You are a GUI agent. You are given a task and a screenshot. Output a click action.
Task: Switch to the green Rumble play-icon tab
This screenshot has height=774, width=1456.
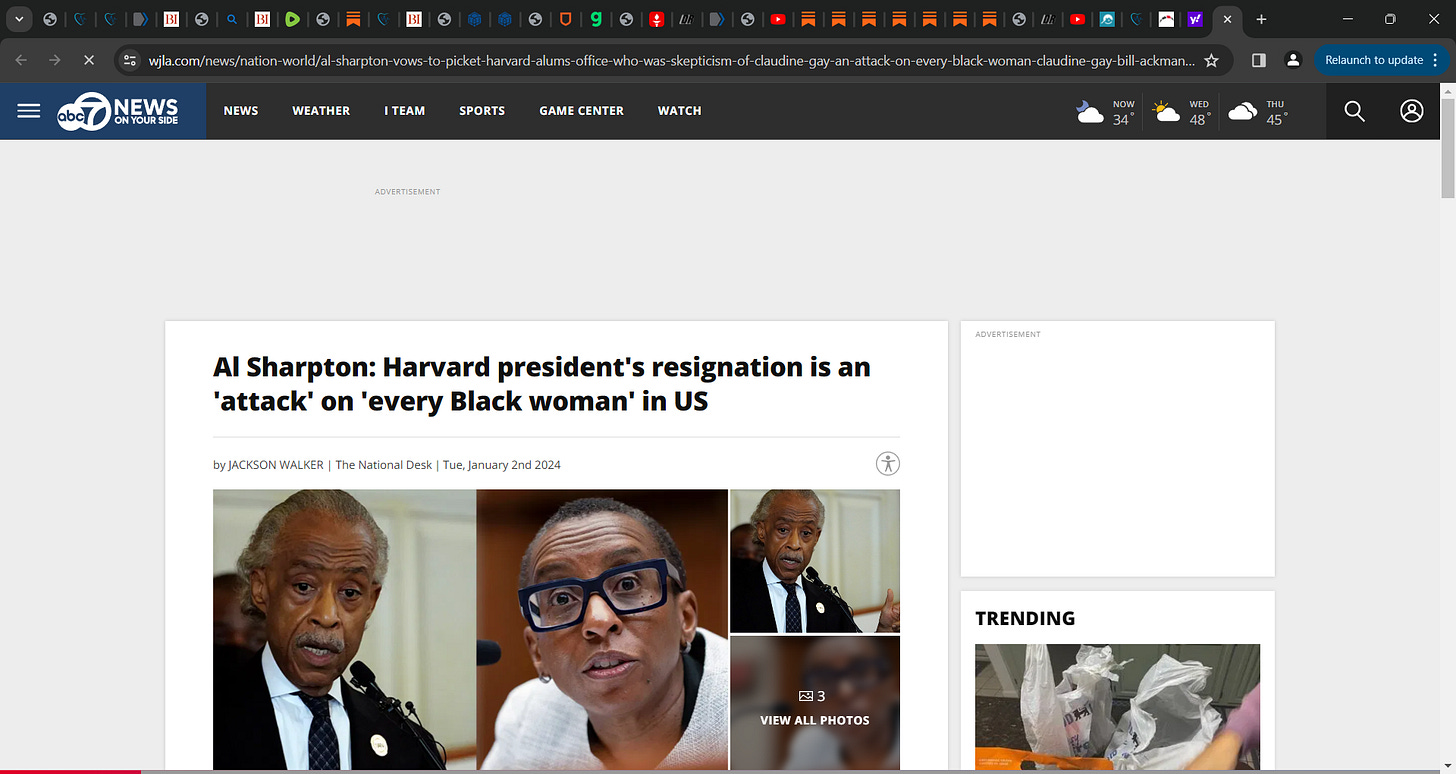[x=291, y=19]
